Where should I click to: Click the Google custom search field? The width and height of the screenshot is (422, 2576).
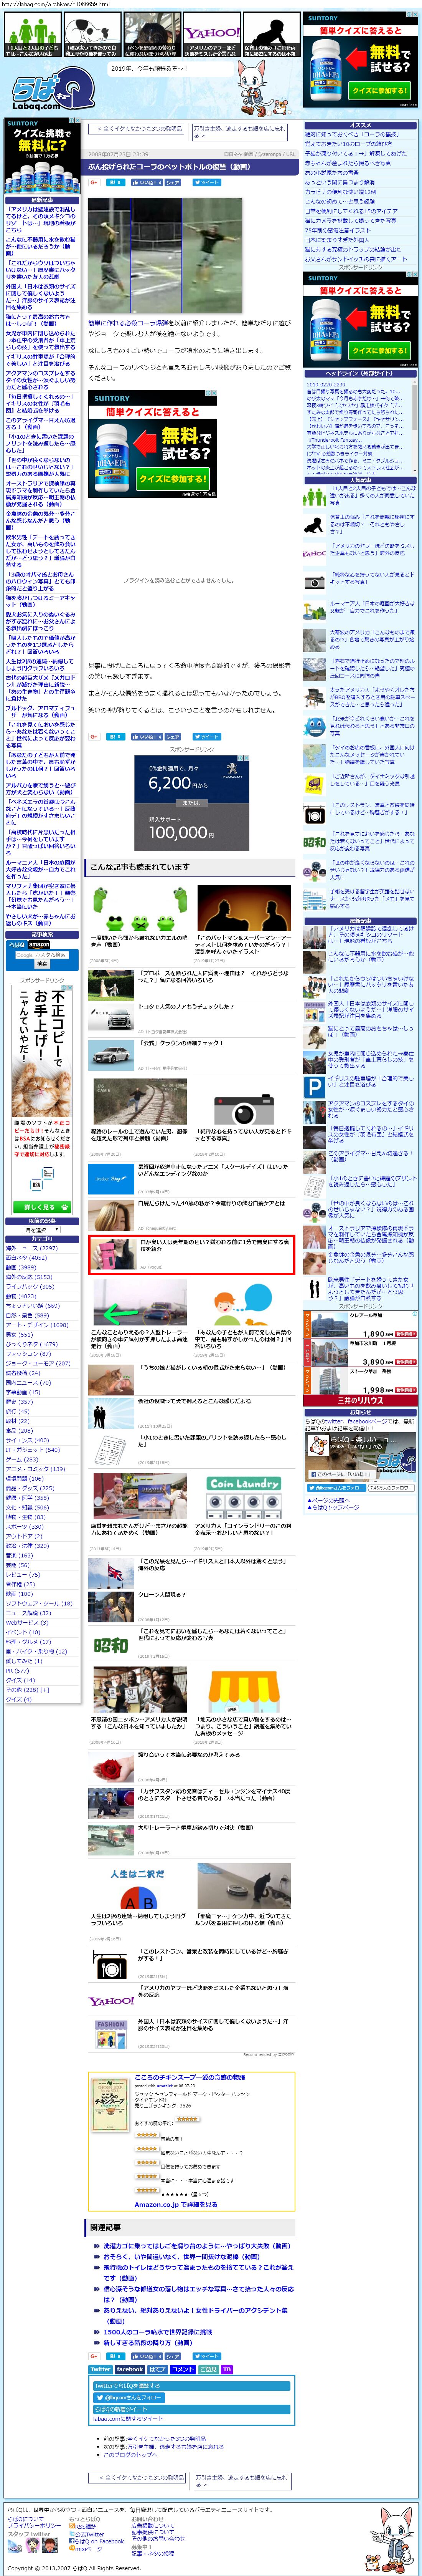pos(41,955)
